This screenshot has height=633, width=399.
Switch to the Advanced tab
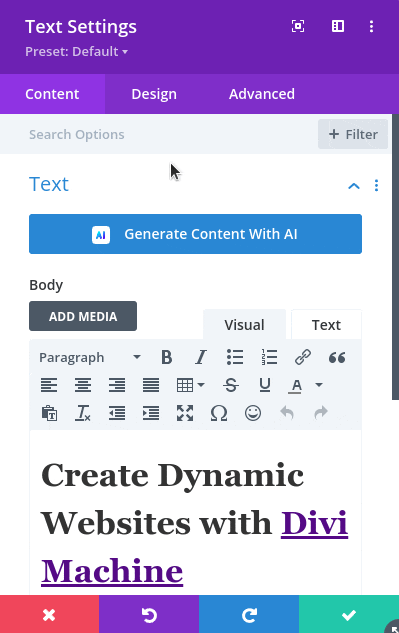(262, 94)
